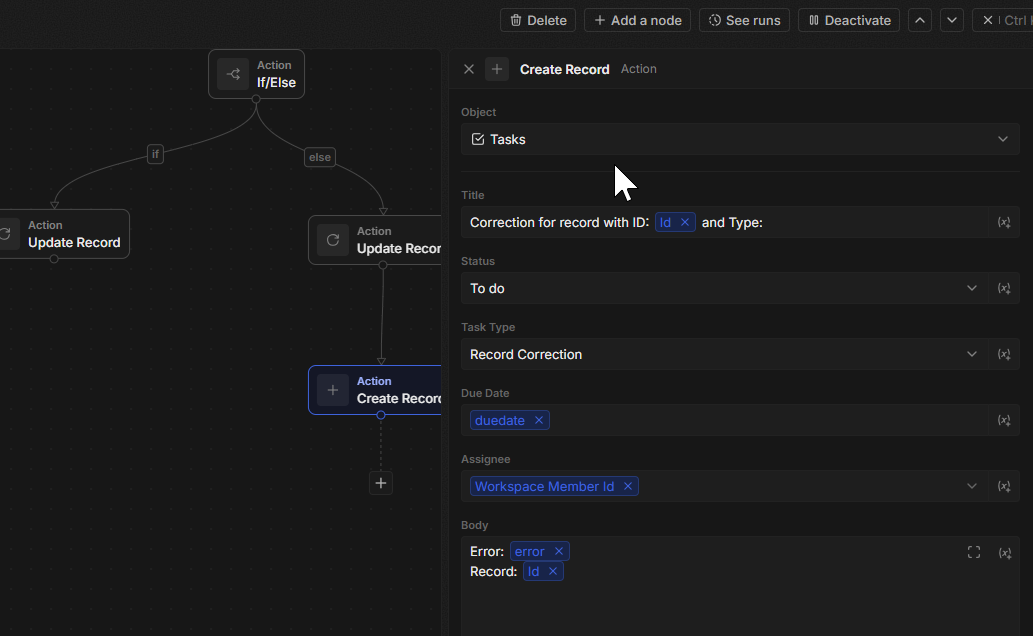Remove the duedate variable chip
Image resolution: width=1033 pixels, height=636 pixels.
539,420
